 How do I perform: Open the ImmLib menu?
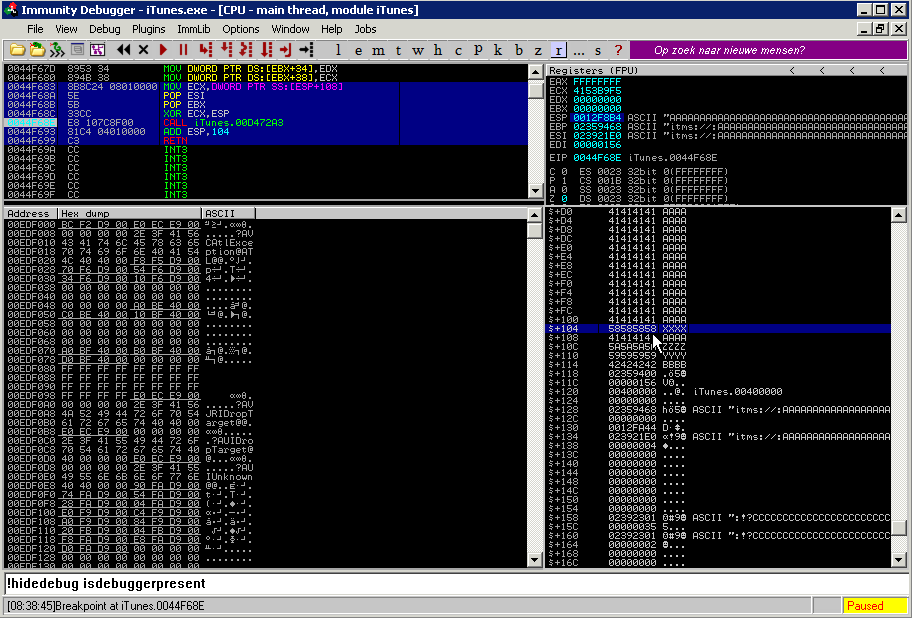pyautogui.click(x=193, y=29)
